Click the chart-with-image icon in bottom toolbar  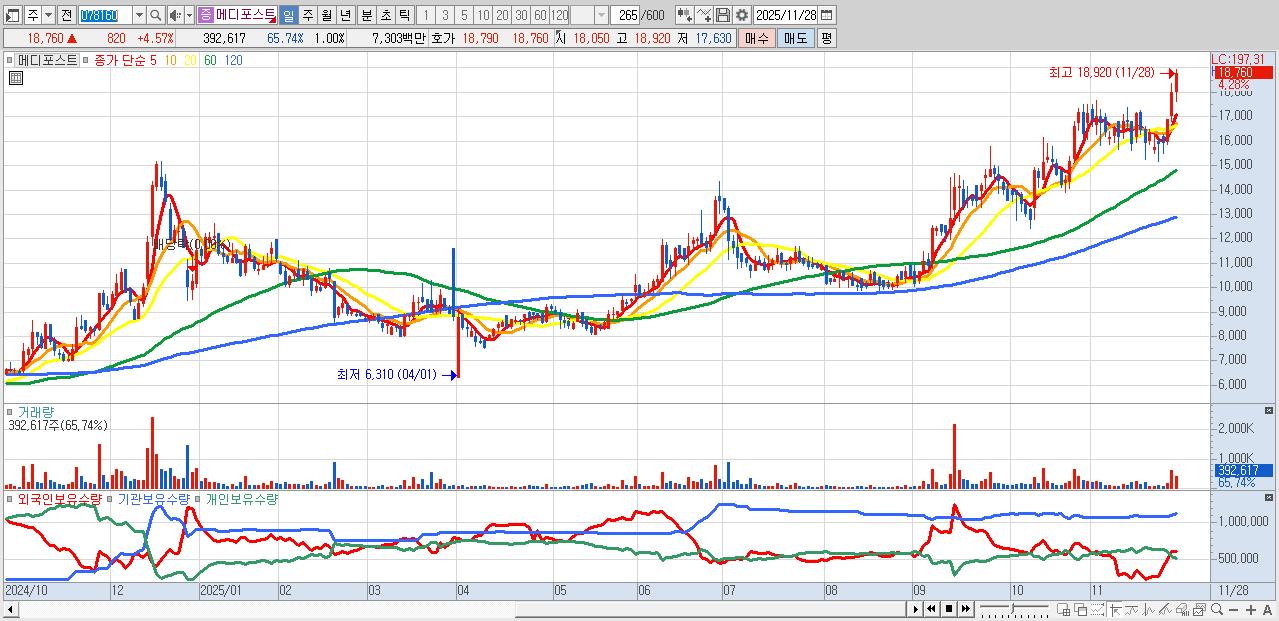click(1199, 610)
